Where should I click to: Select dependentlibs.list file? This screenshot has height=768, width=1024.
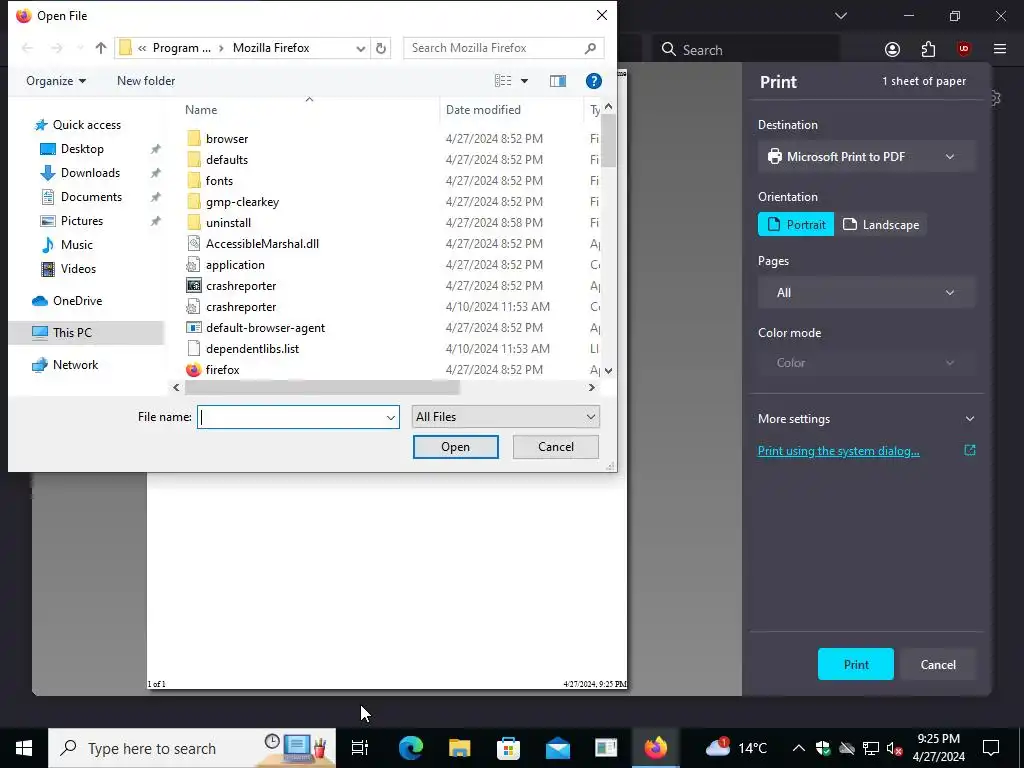(252, 349)
